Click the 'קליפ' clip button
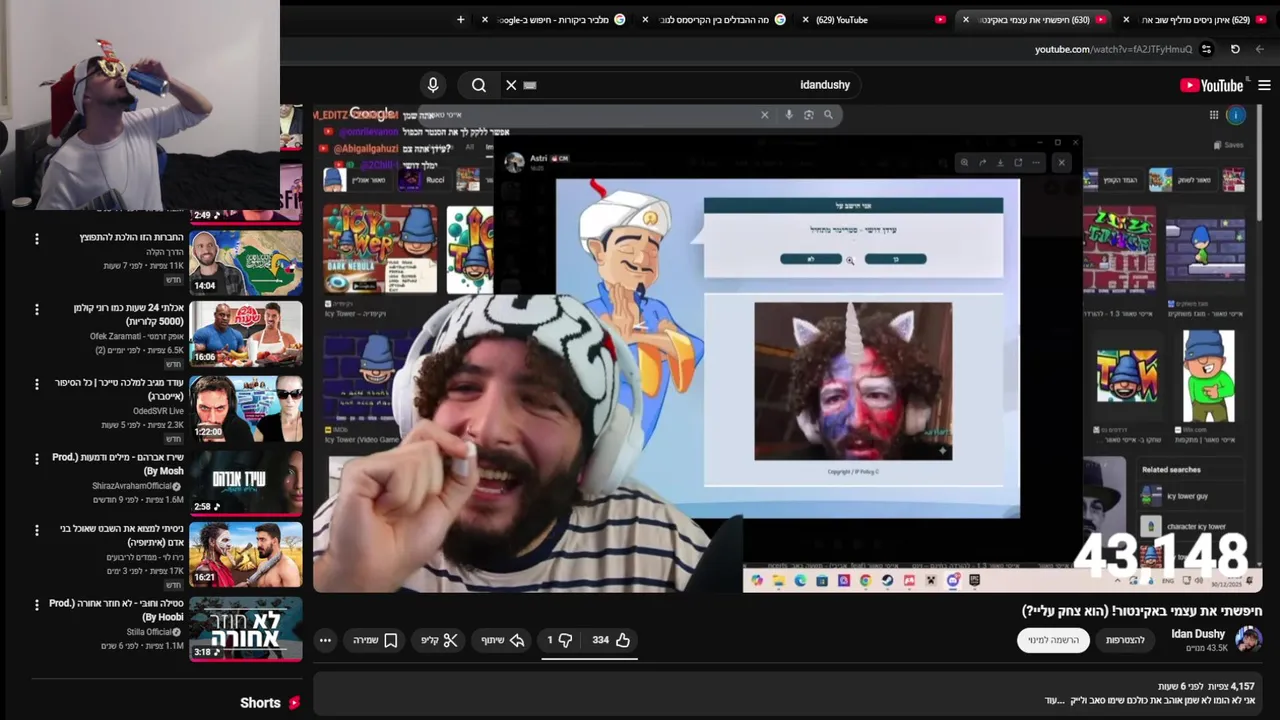The width and height of the screenshot is (1280, 720). click(x=439, y=640)
